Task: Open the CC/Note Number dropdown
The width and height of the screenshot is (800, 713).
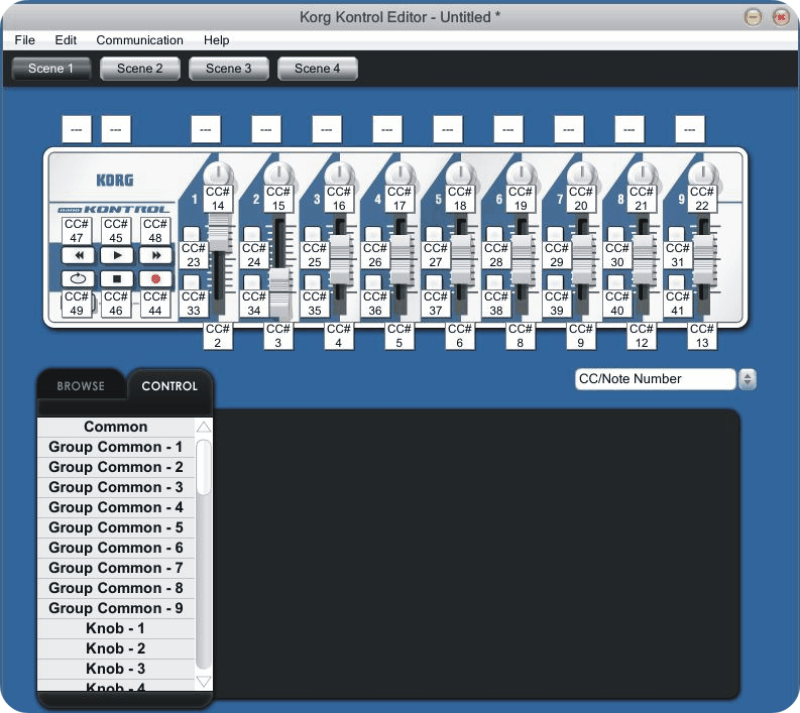Action: [655, 379]
